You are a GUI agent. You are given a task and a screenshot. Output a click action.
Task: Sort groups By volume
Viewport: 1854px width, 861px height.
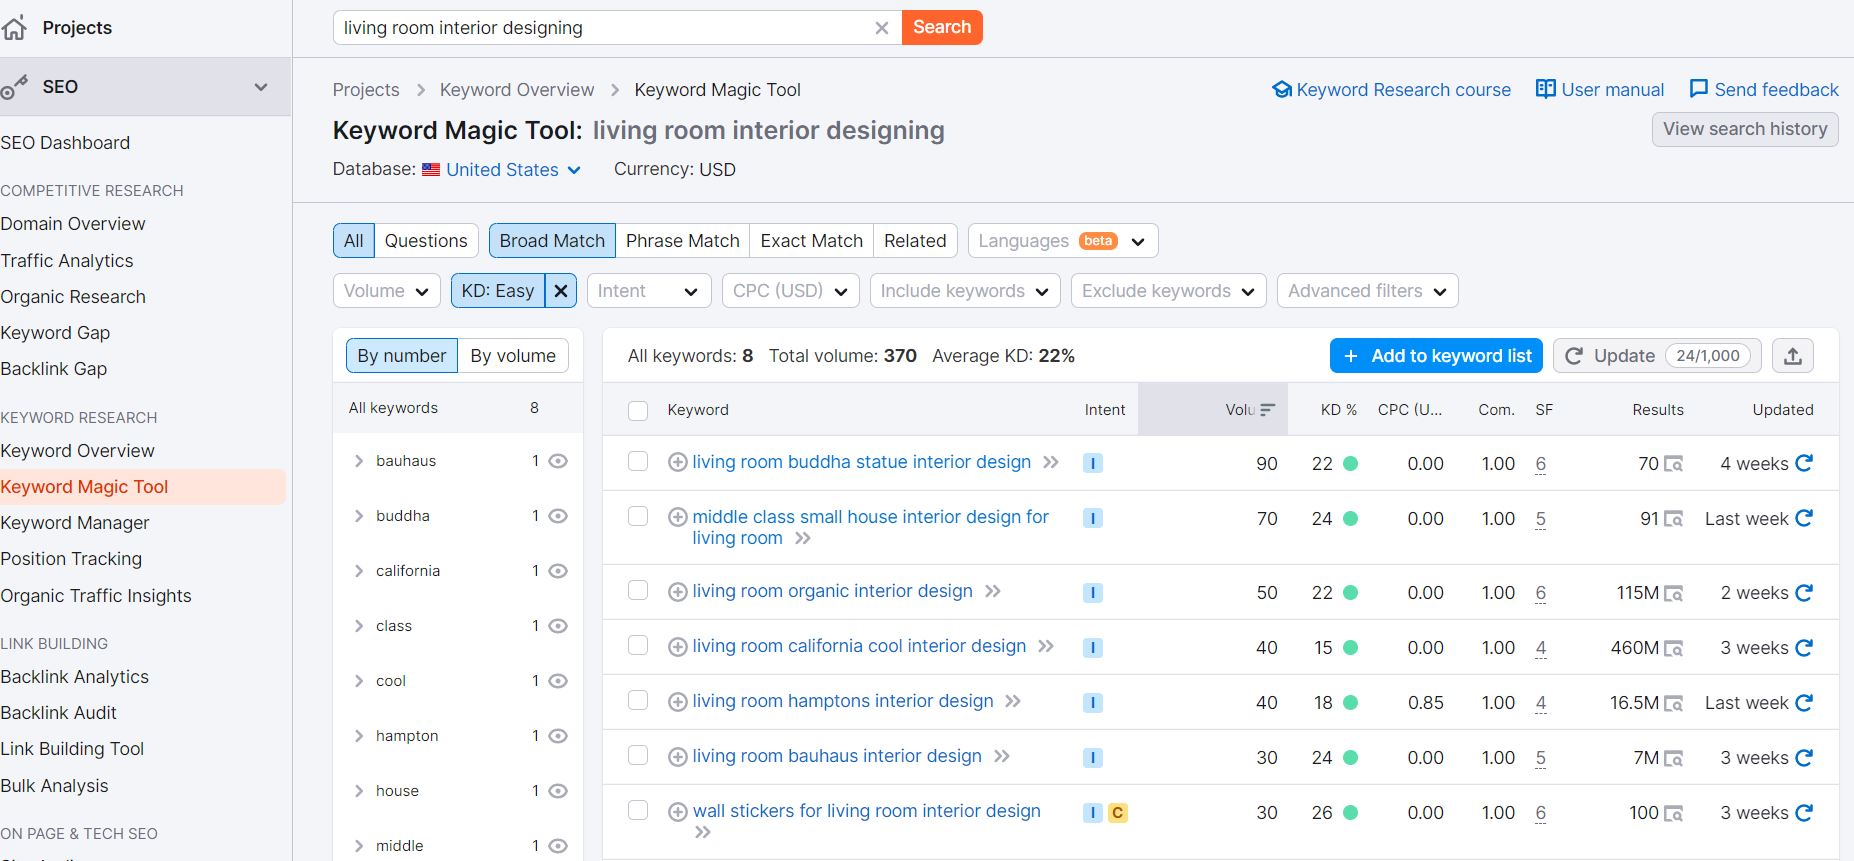[513, 356]
